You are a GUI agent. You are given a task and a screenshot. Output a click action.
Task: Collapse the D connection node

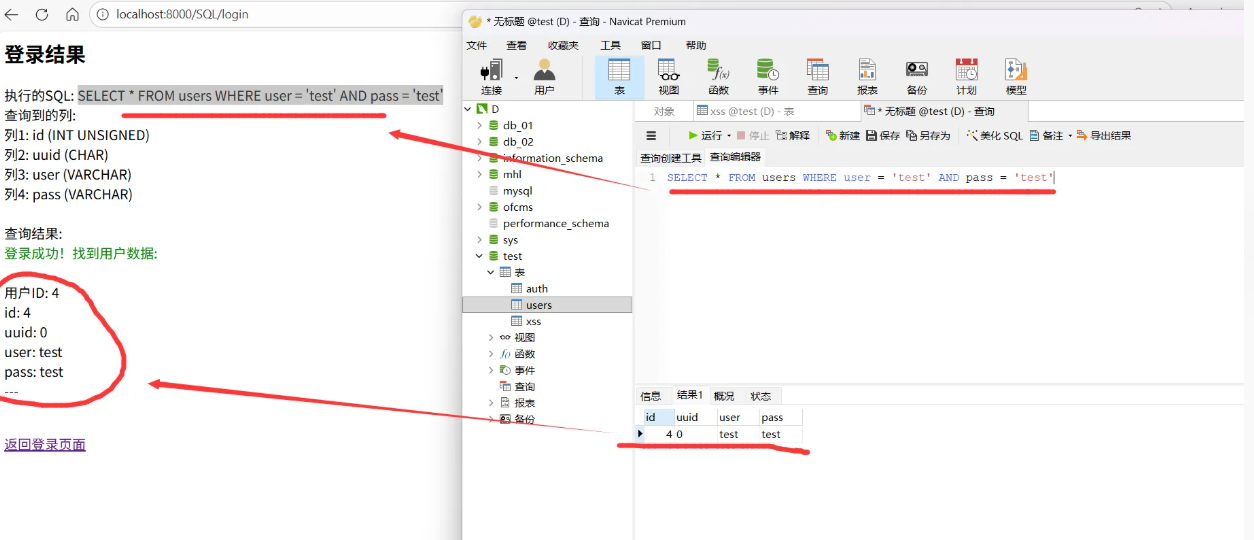point(467,109)
